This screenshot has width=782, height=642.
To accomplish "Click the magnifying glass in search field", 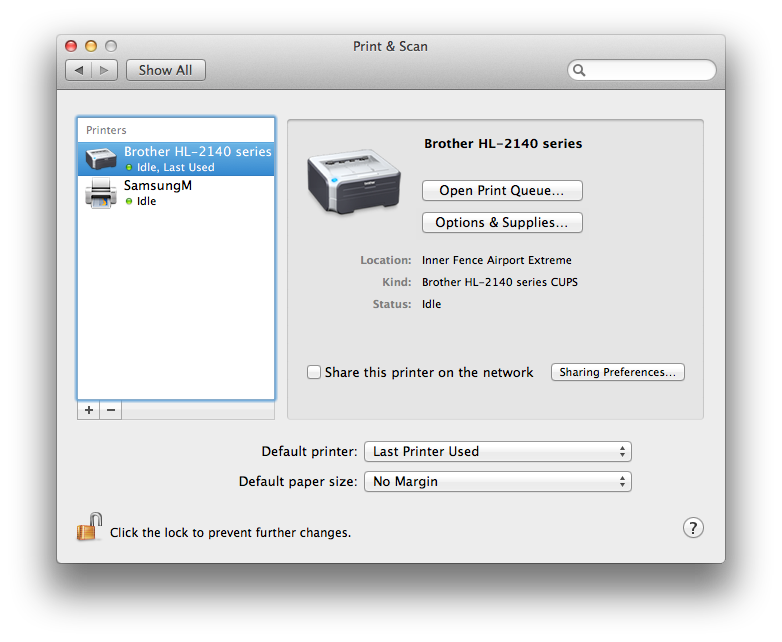I will tap(580, 70).
